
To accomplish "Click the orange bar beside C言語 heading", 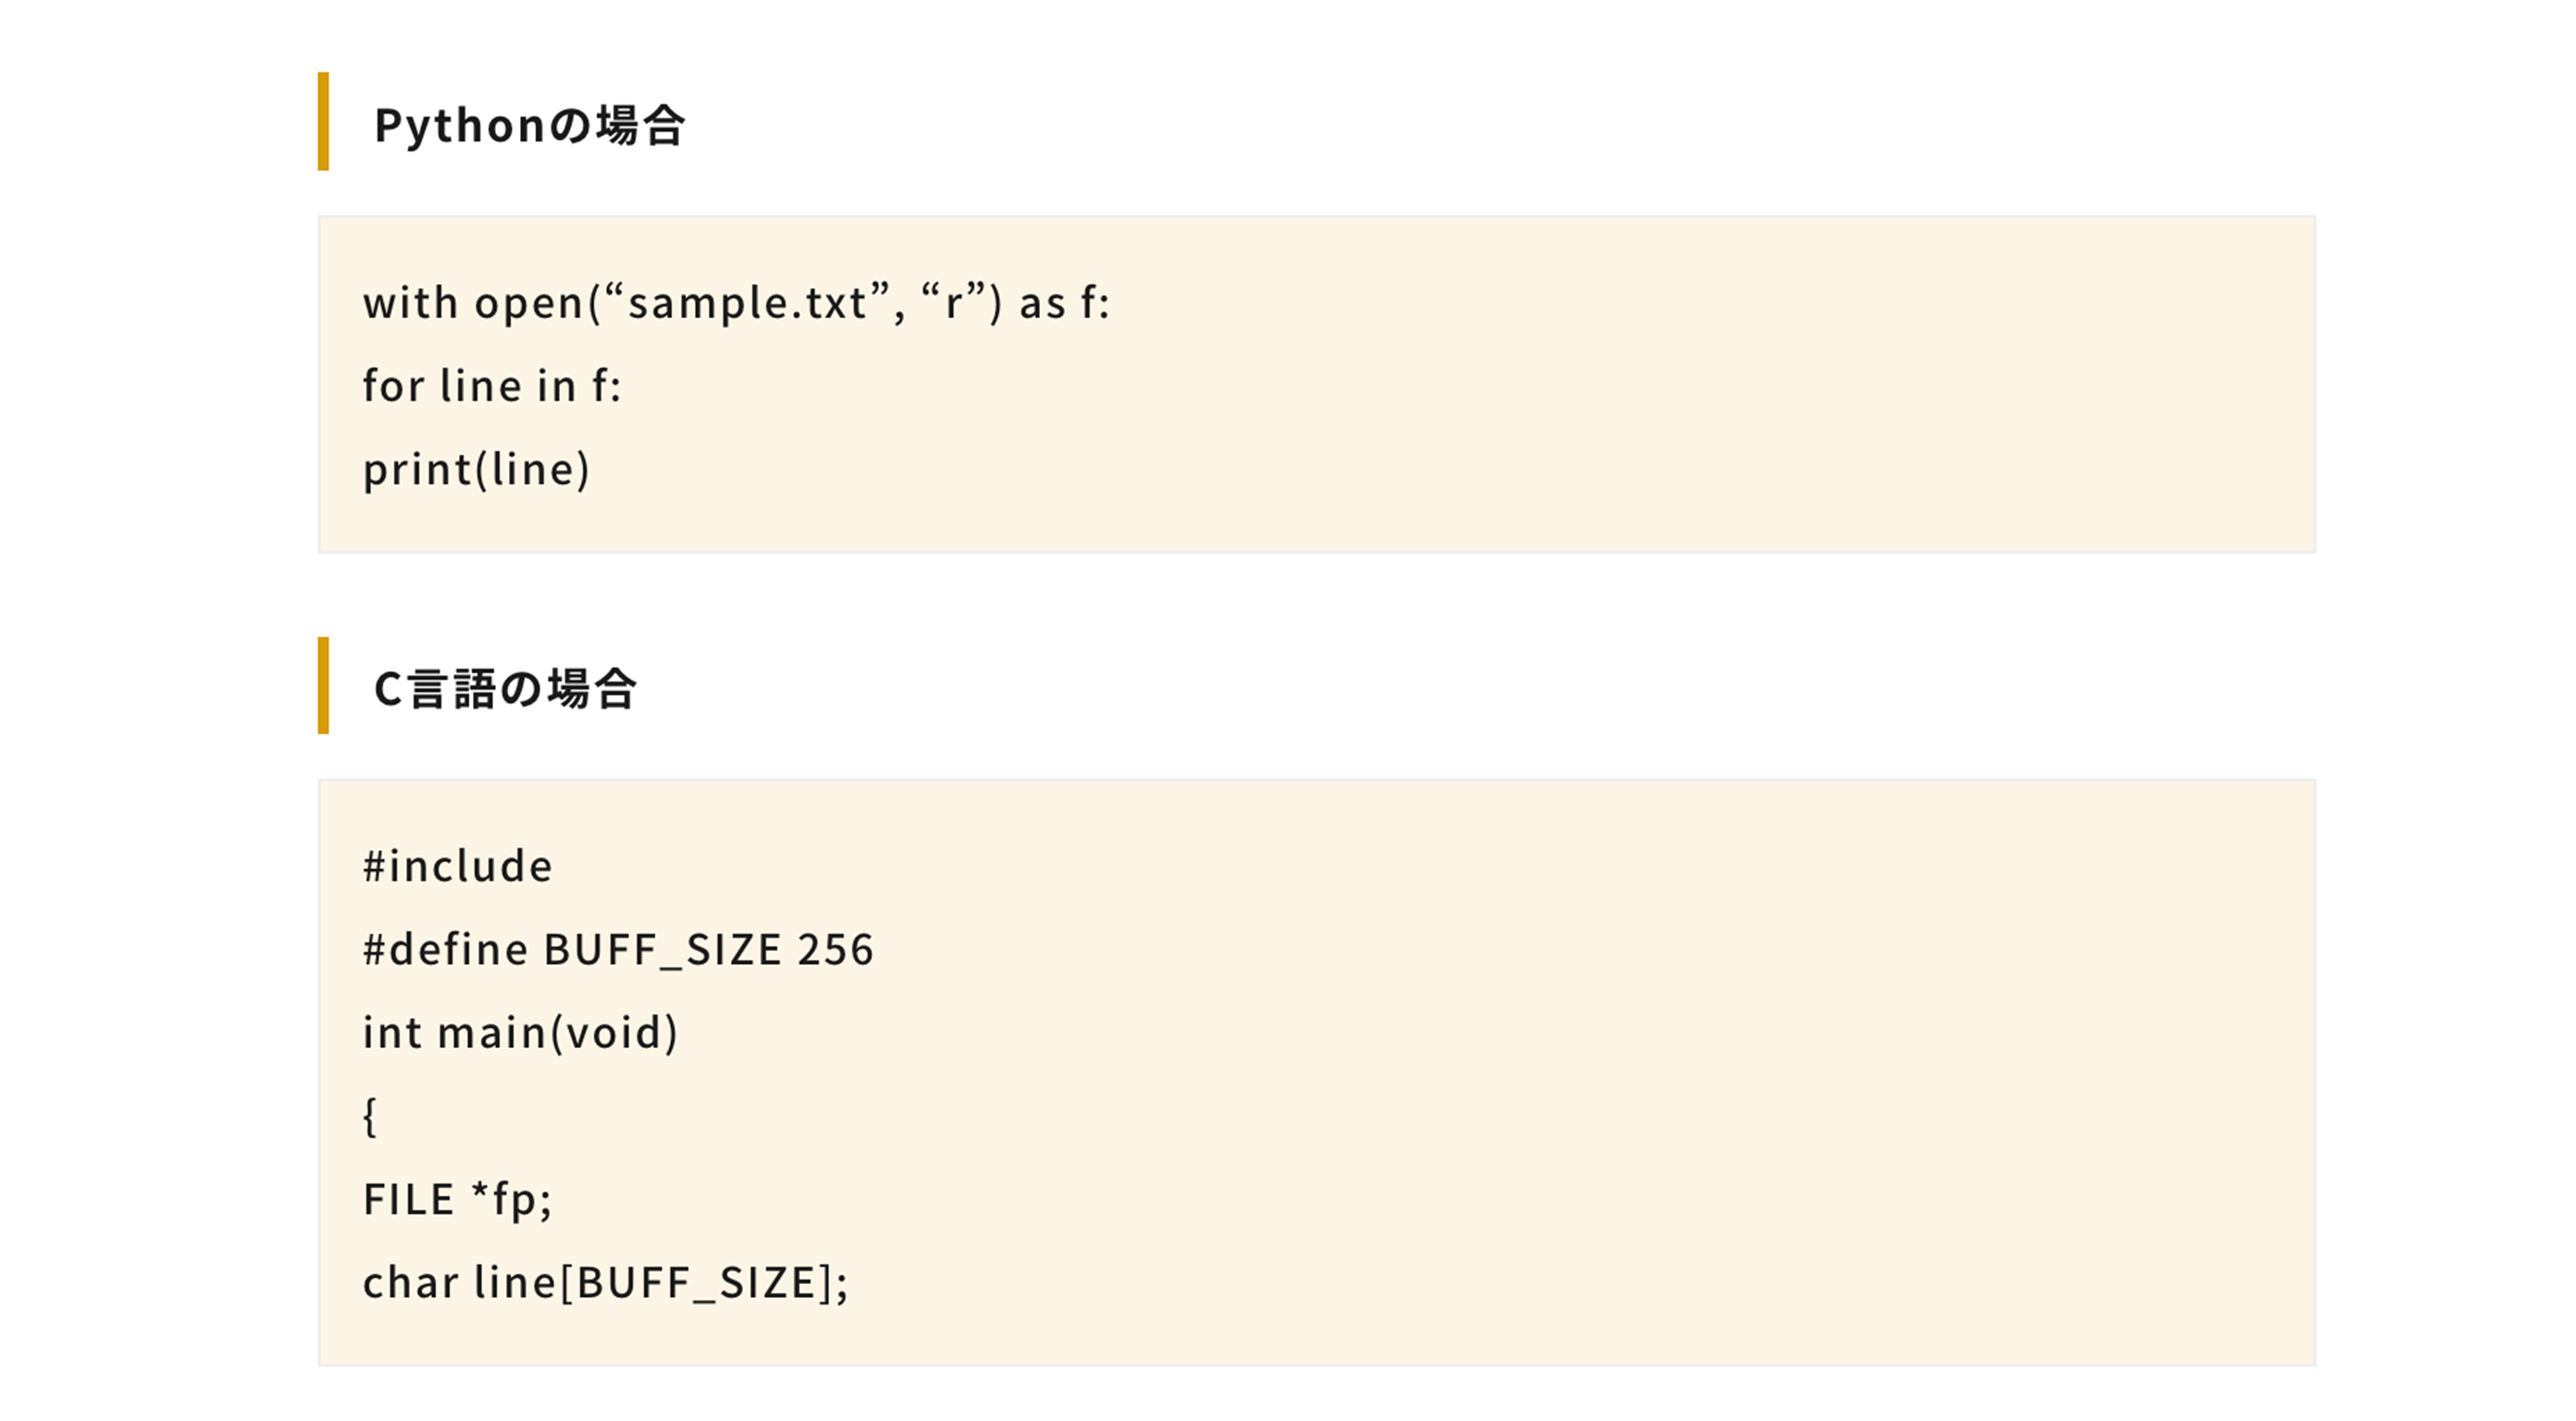I will (323, 685).
